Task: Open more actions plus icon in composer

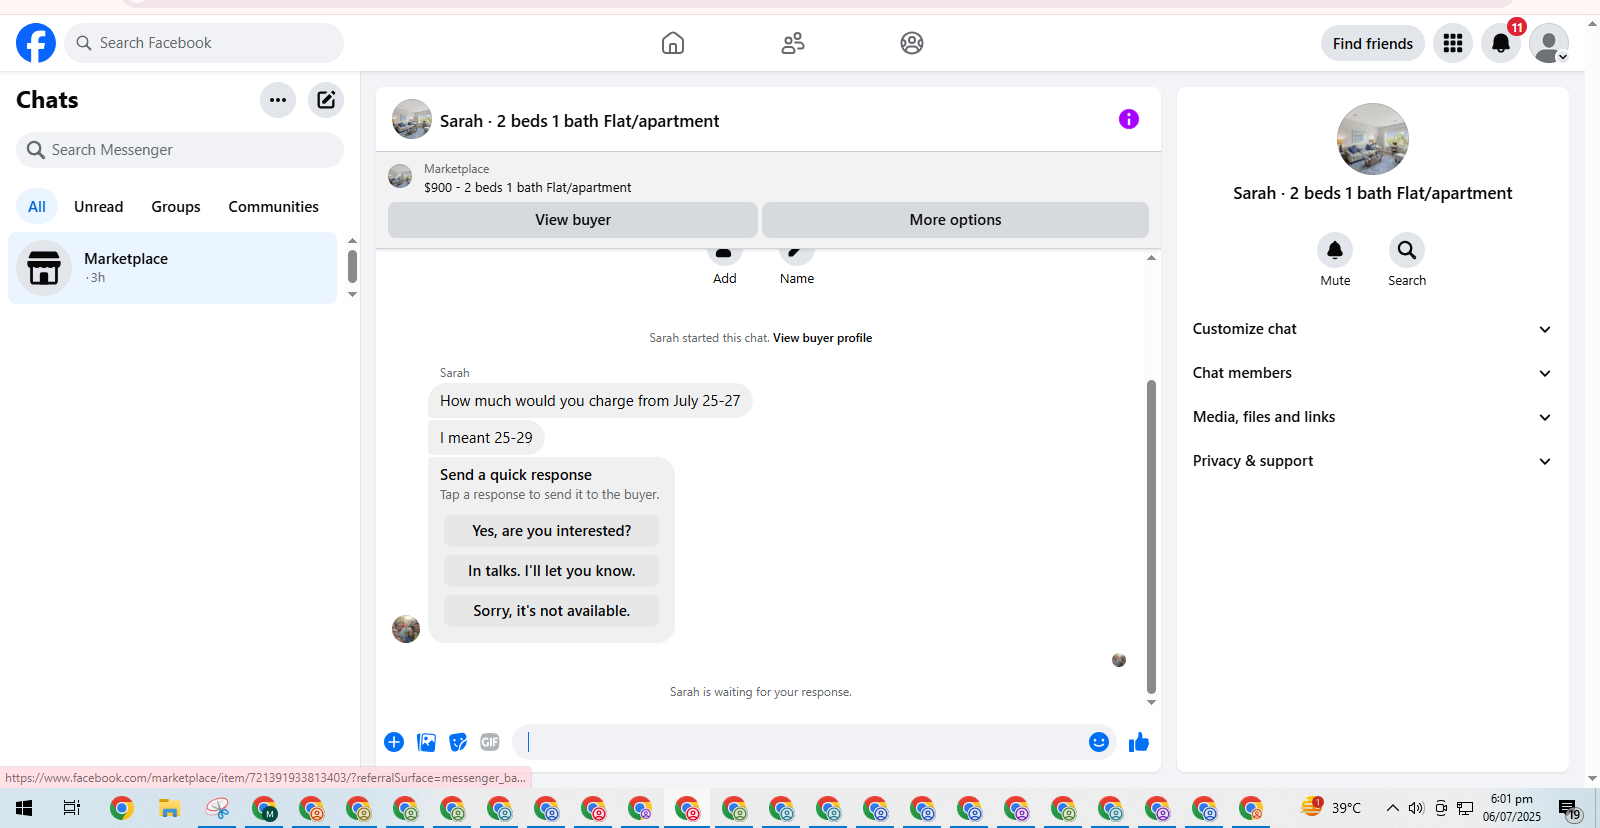Action: 394,742
